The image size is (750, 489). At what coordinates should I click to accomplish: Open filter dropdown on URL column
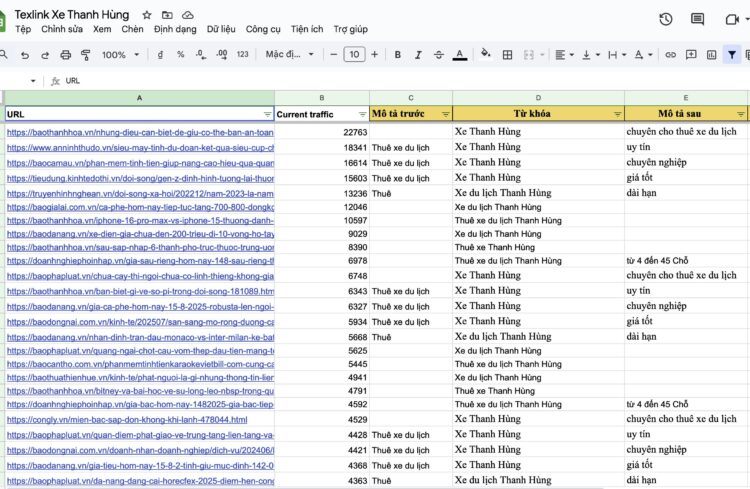[x=267, y=114]
